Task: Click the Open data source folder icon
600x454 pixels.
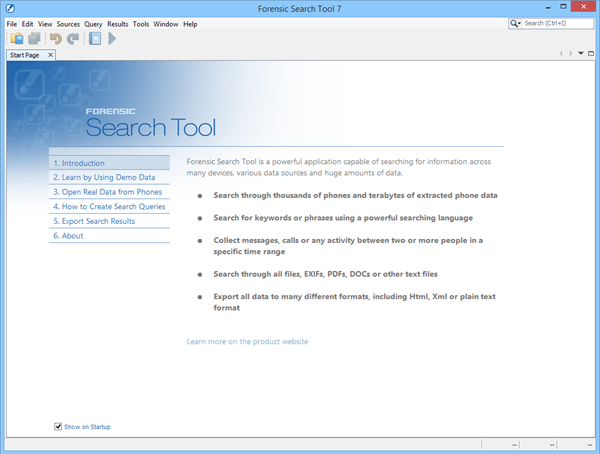Action: (x=16, y=39)
